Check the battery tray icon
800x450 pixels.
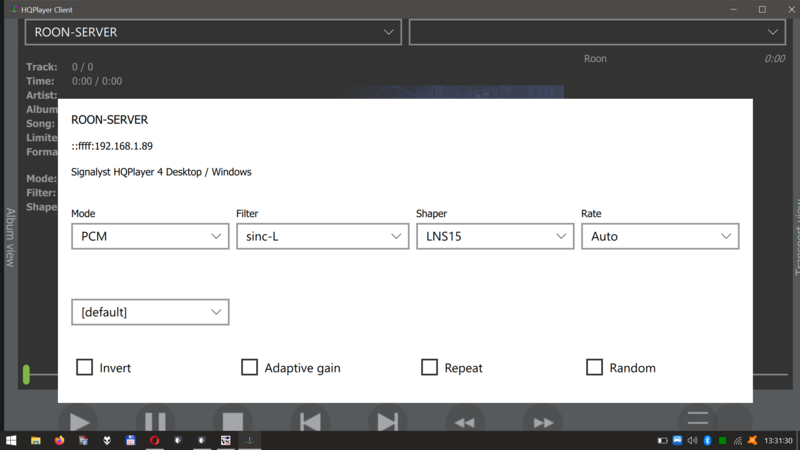click(662, 440)
